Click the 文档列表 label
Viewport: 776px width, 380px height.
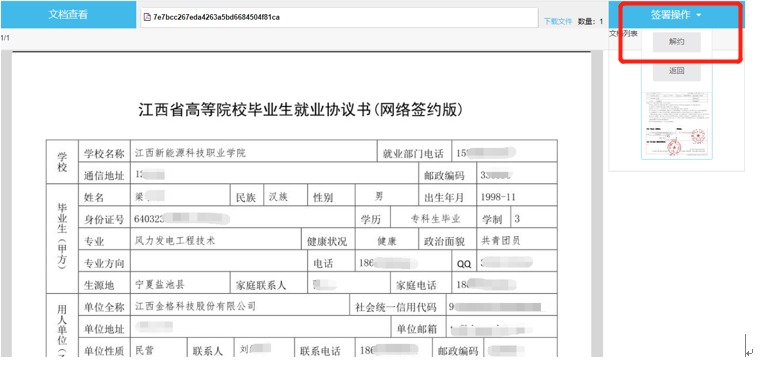point(623,33)
